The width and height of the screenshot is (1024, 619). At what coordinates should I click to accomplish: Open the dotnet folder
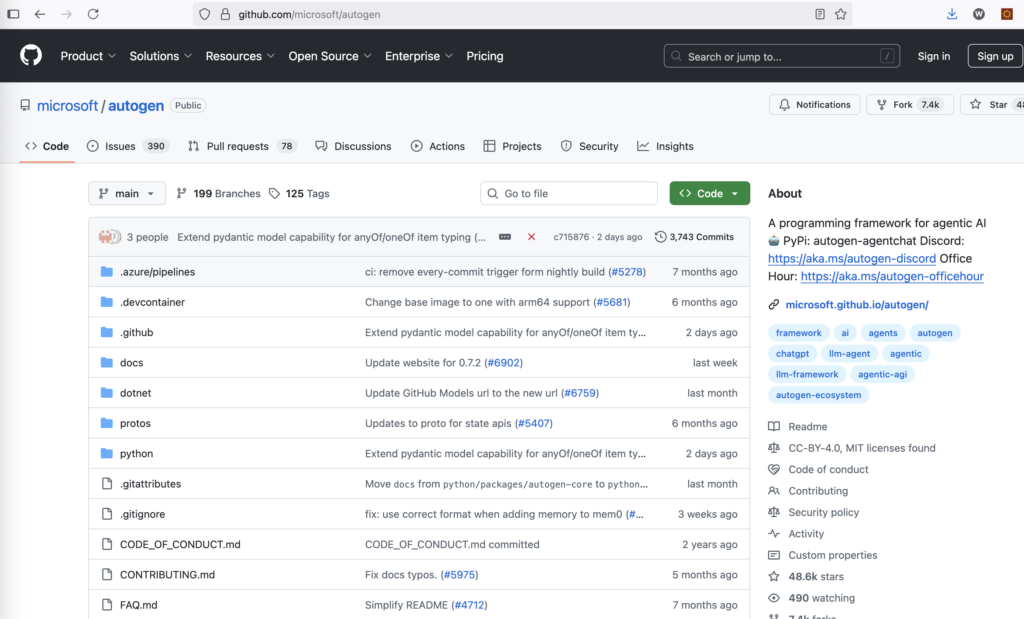click(135, 393)
